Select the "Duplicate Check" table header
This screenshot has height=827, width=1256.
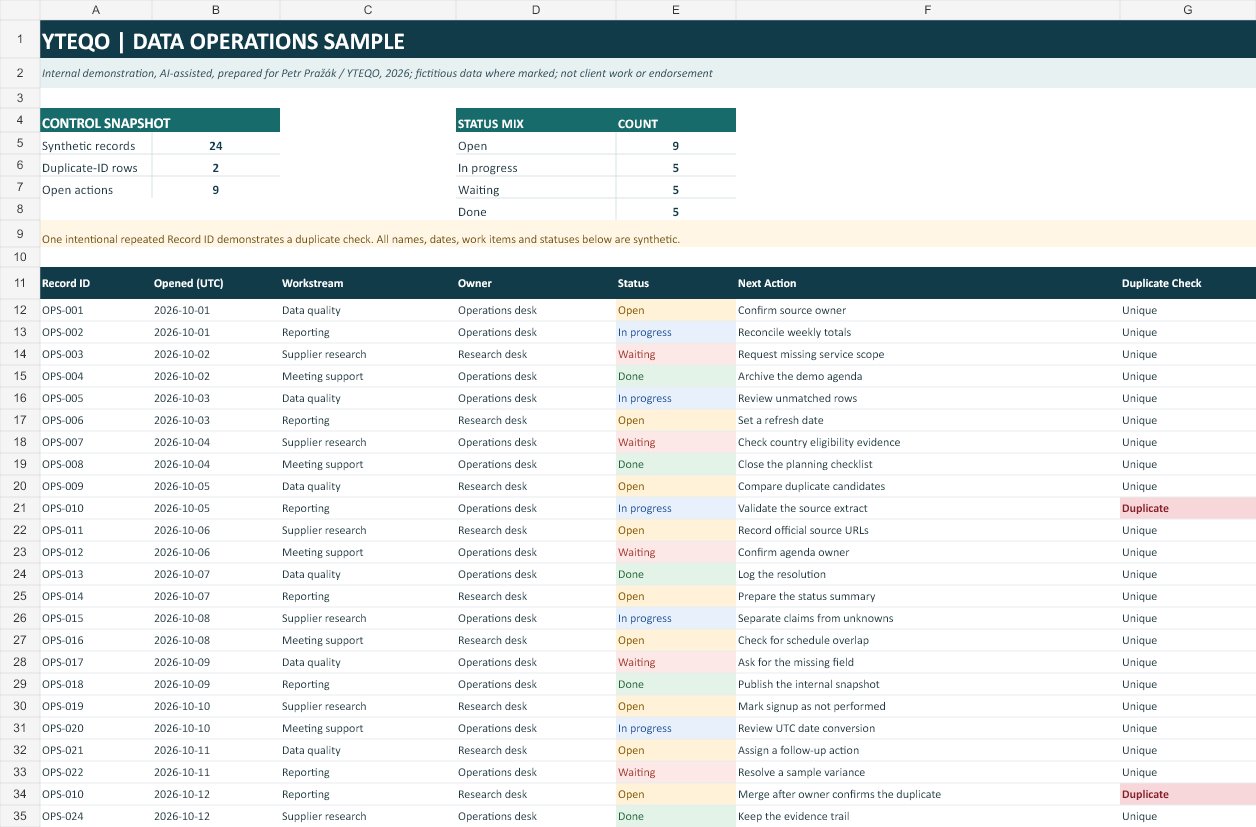pos(1188,283)
